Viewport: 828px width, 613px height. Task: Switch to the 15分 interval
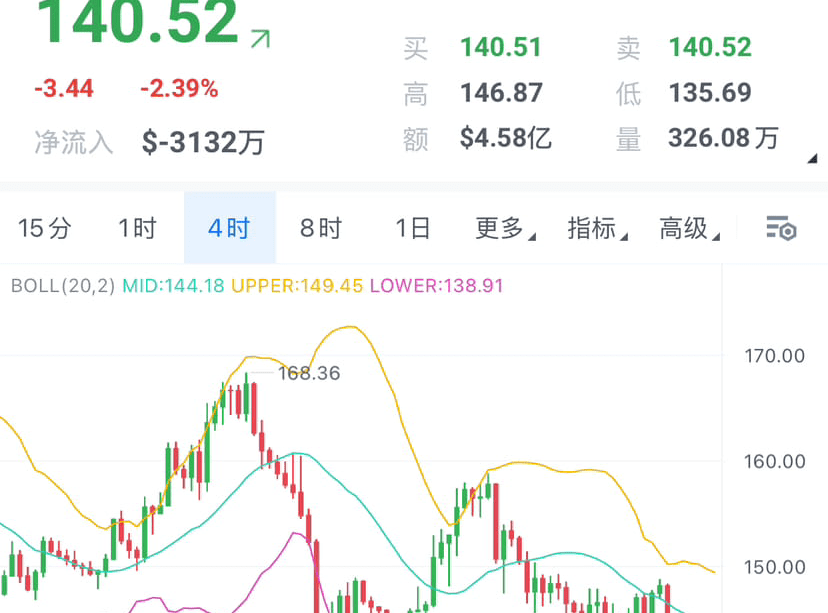pos(45,228)
